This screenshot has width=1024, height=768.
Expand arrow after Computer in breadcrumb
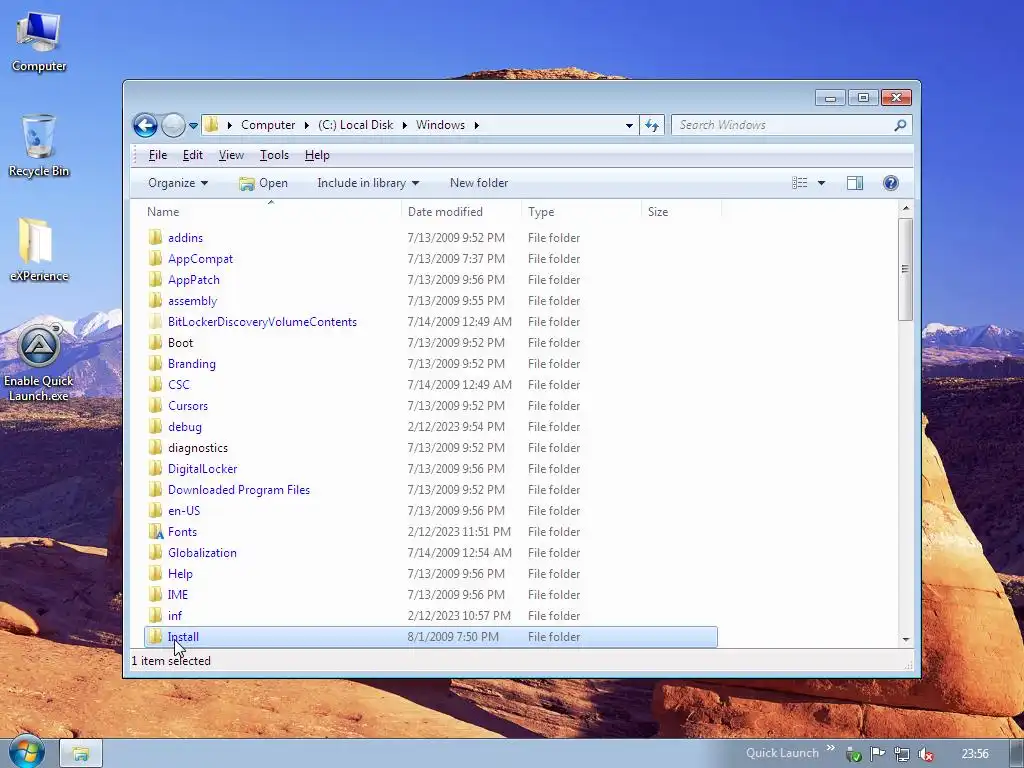click(x=306, y=125)
